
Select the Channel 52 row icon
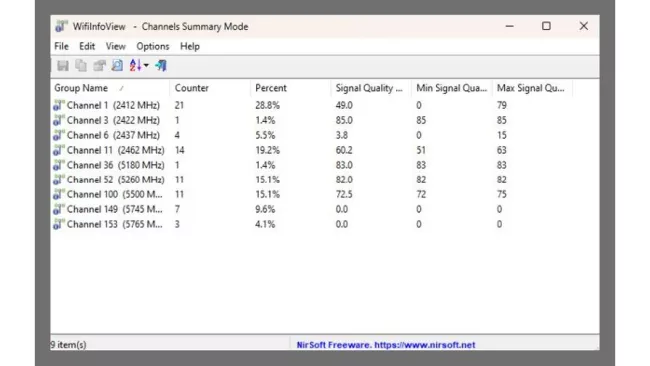pos(58,179)
